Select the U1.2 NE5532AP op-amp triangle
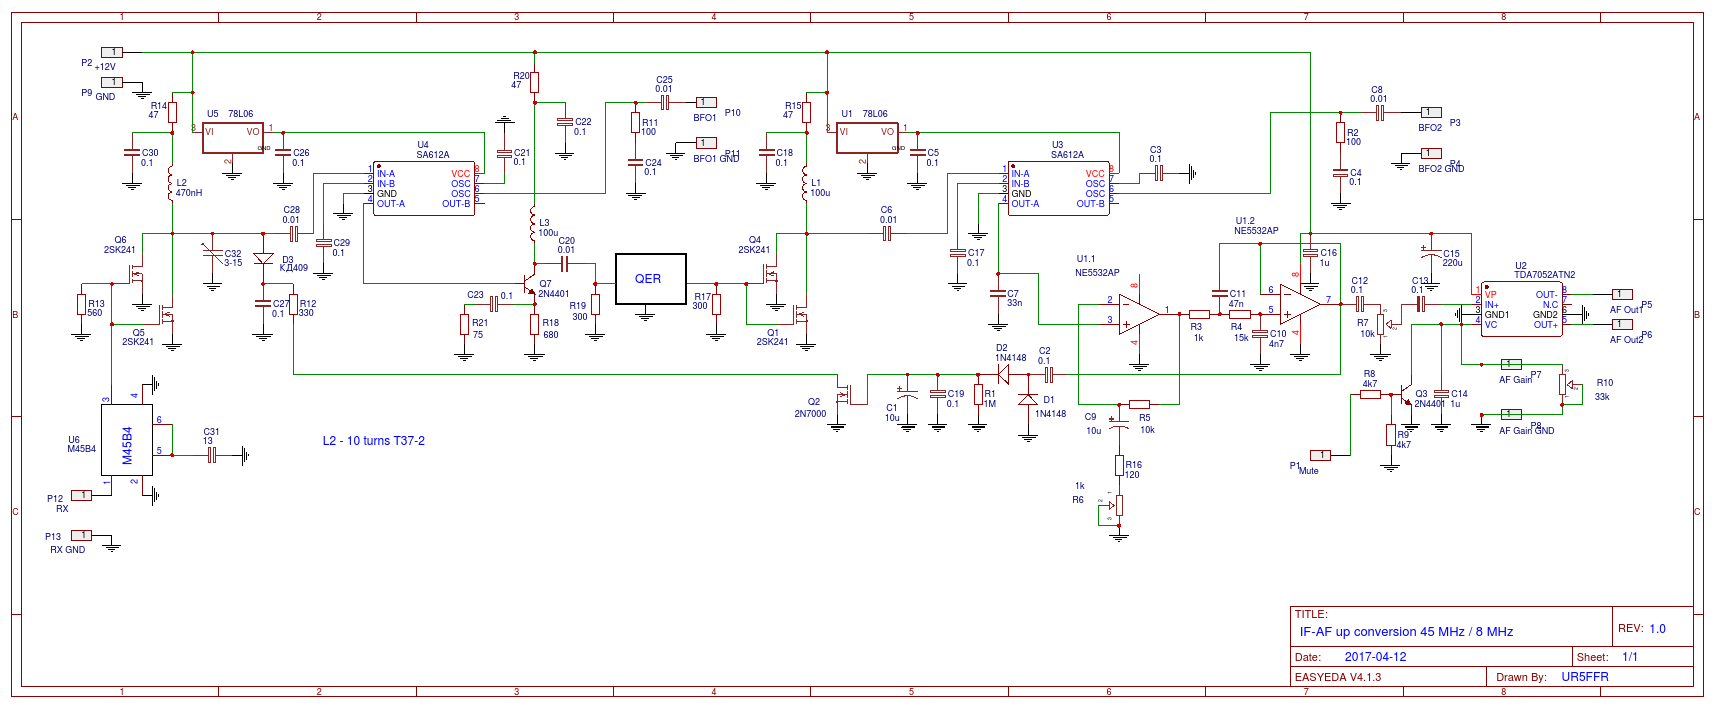The width and height of the screenshot is (1718, 707). click(1298, 304)
